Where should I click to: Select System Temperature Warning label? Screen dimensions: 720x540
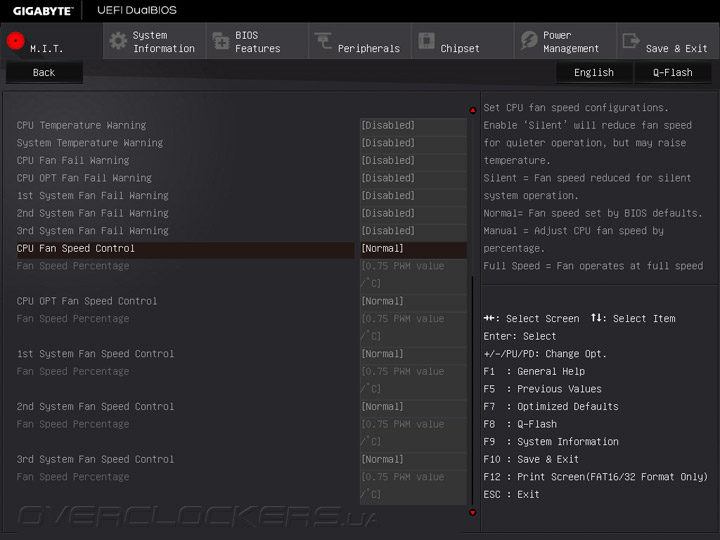coord(90,143)
